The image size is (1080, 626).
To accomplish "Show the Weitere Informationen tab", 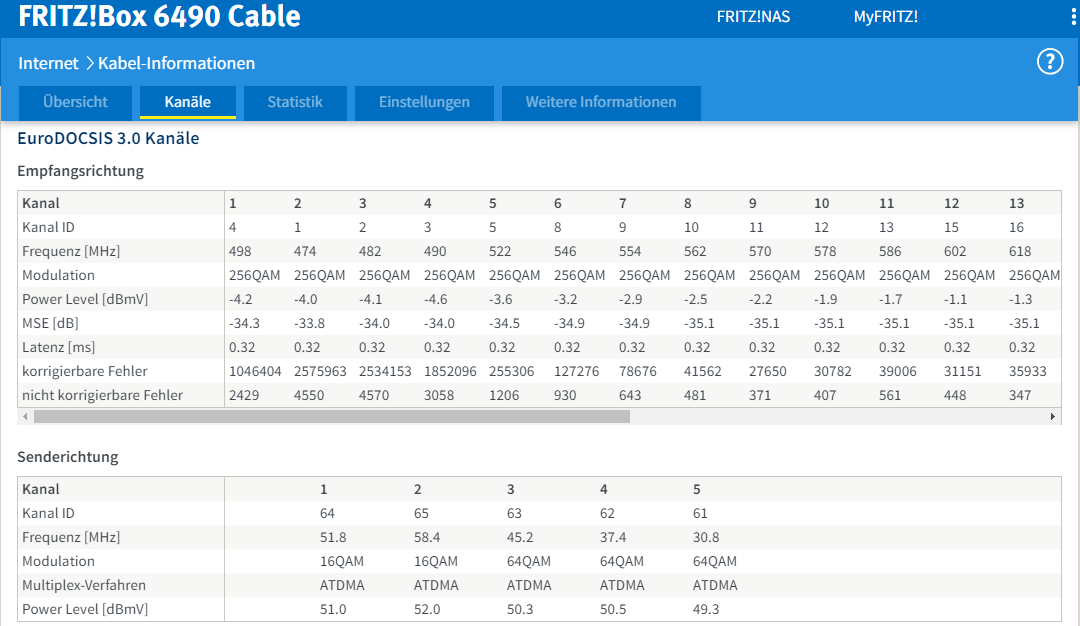I will pyautogui.click(x=601, y=102).
